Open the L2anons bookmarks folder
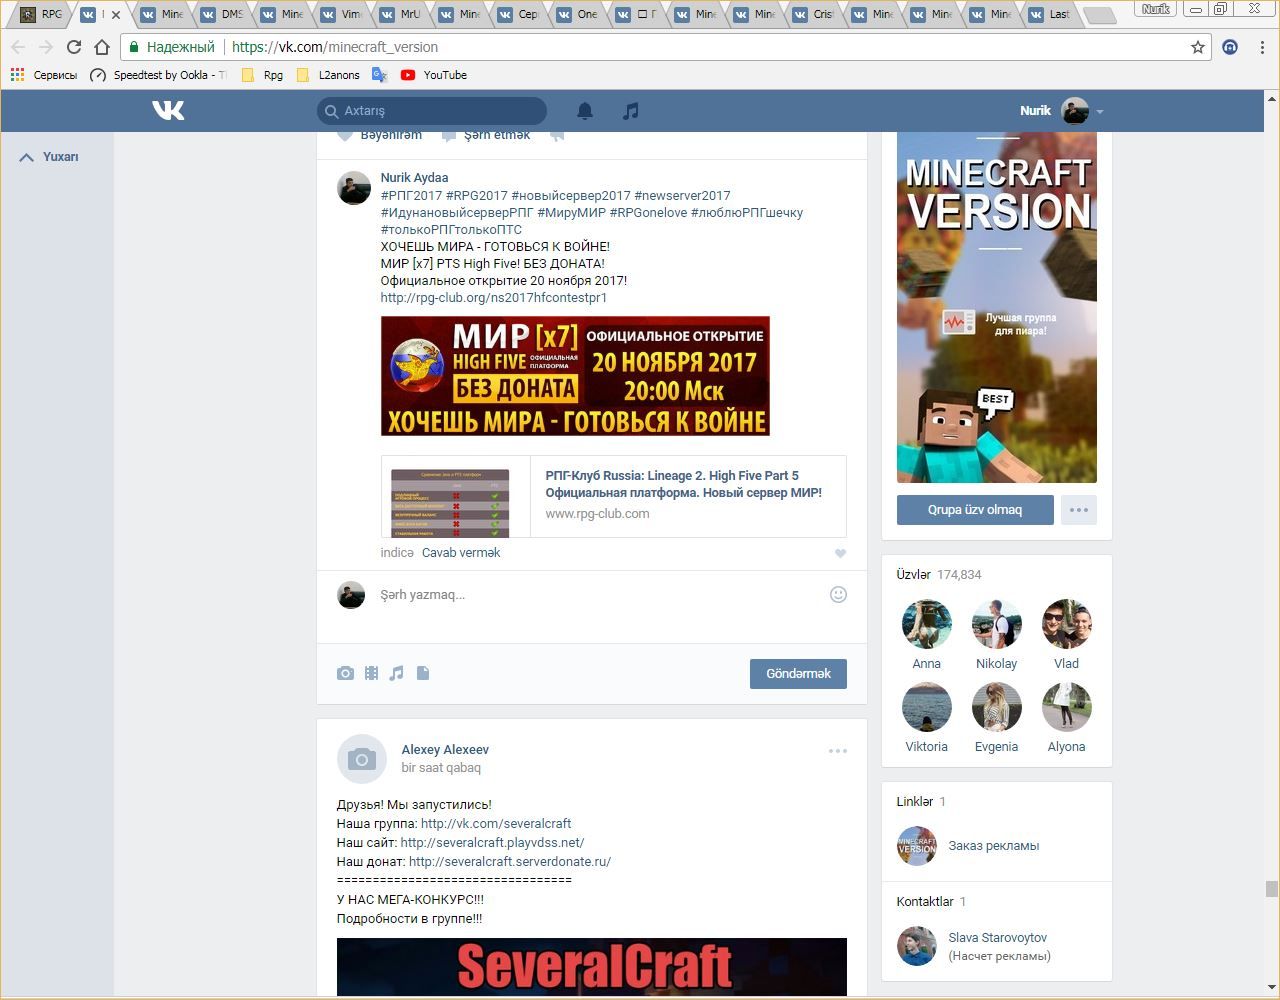The image size is (1280, 1000). coord(328,75)
